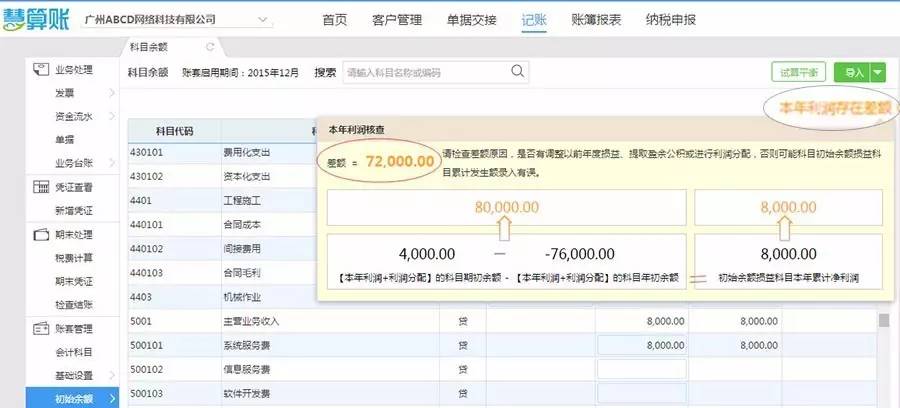The image size is (900, 408).
Task: Select row code 430101
Action: coord(146,153)
